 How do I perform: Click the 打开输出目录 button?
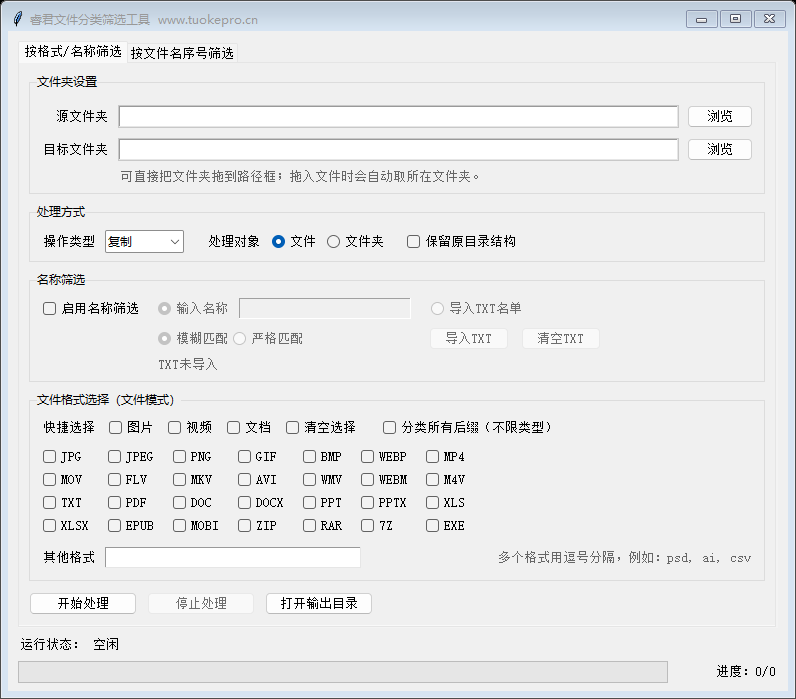coord(319,604)
